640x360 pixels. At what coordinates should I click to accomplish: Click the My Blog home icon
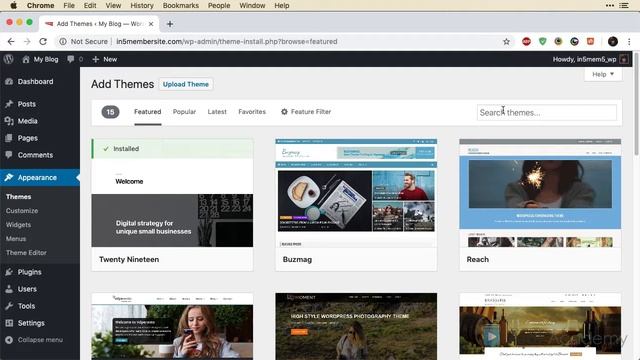(x=26, y=59)
